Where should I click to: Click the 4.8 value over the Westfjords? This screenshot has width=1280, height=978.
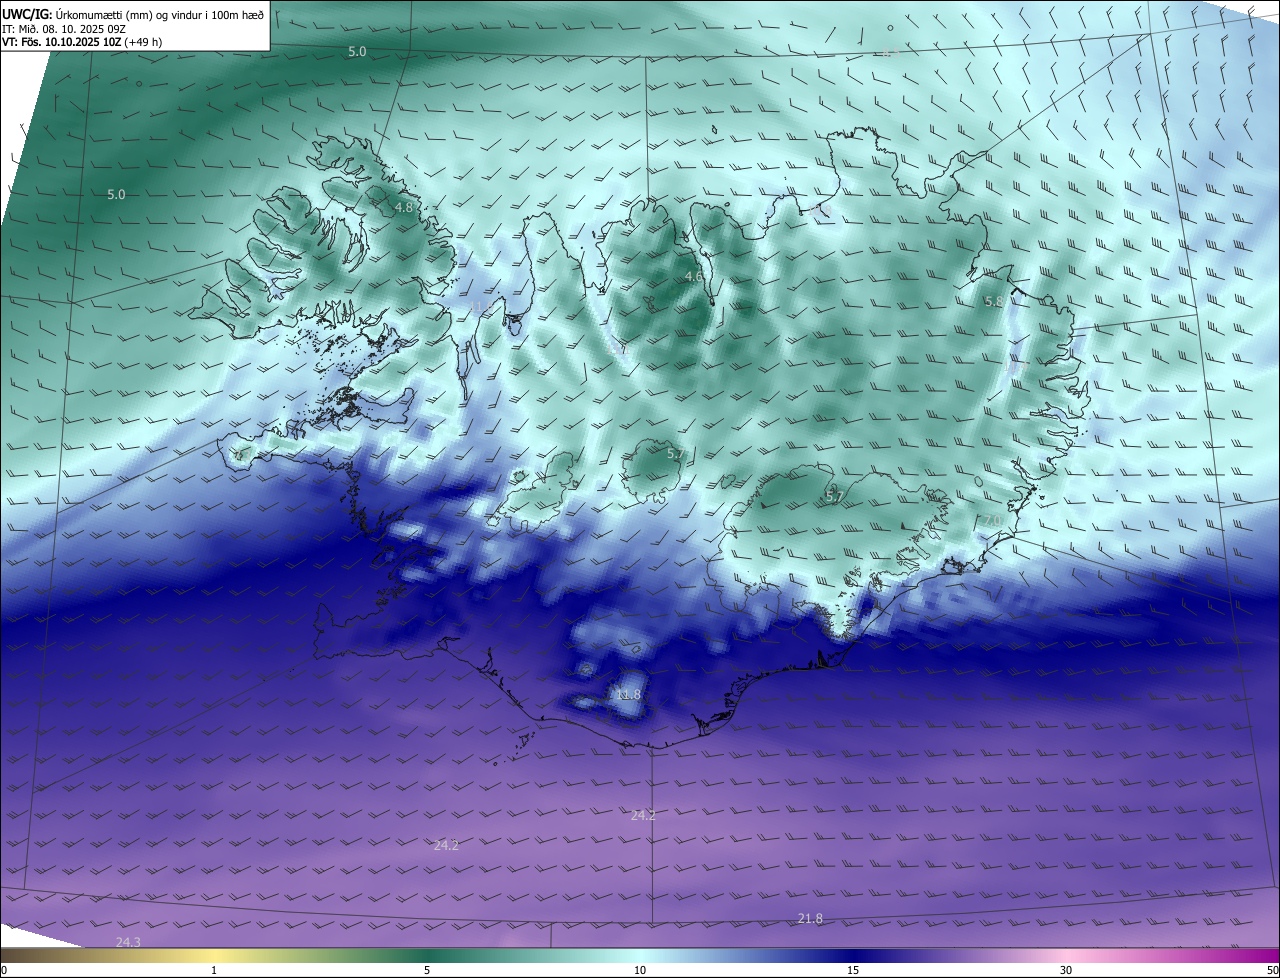tap(404, 207)
